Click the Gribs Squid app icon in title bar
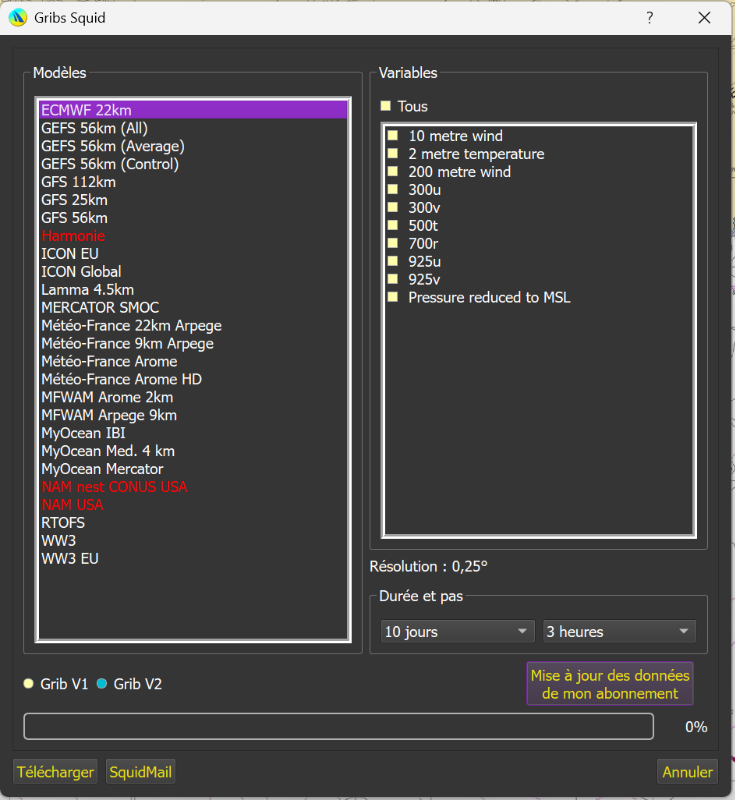 [17, 18]
